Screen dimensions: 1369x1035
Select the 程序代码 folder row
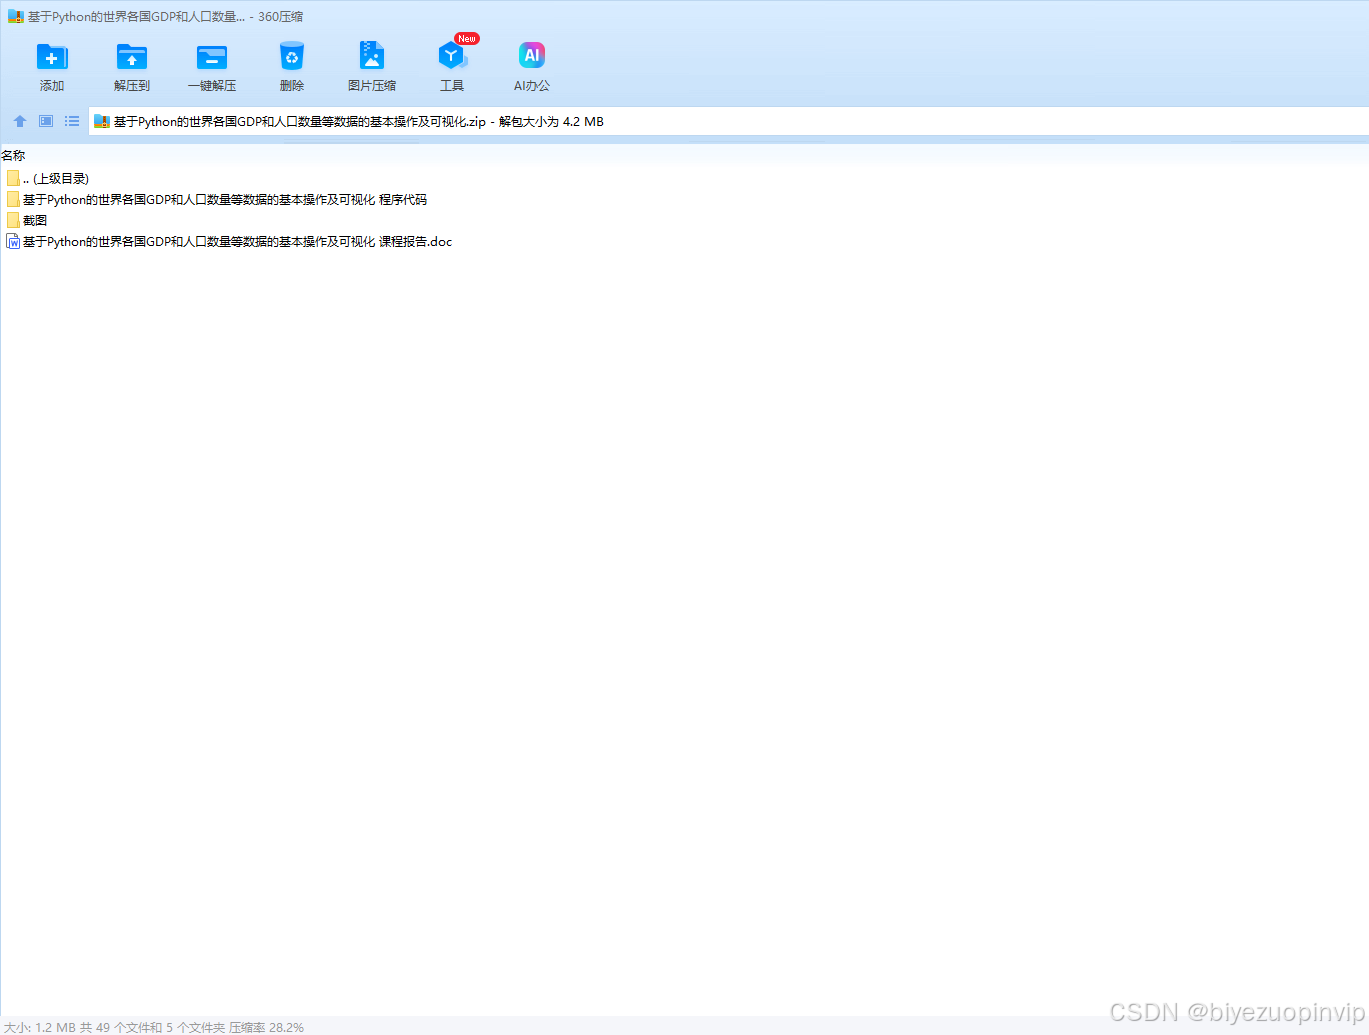(x=216, y=199)
